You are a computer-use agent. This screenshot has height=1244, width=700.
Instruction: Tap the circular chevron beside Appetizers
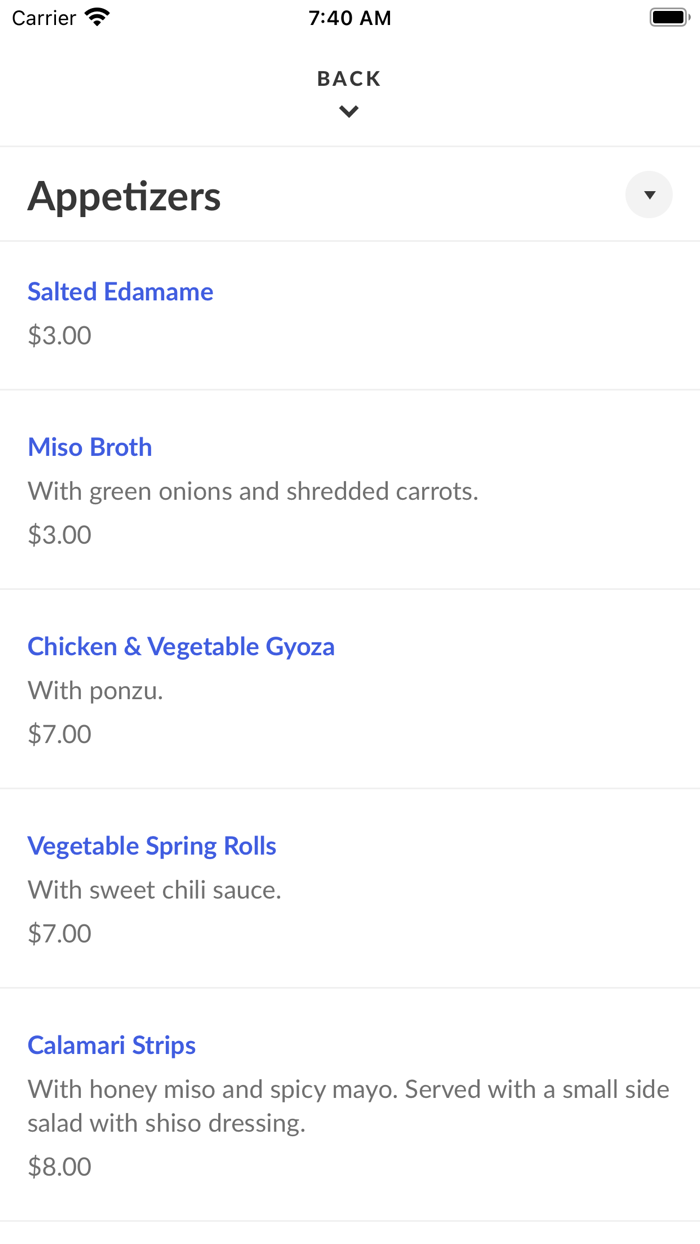coord(649,194)
